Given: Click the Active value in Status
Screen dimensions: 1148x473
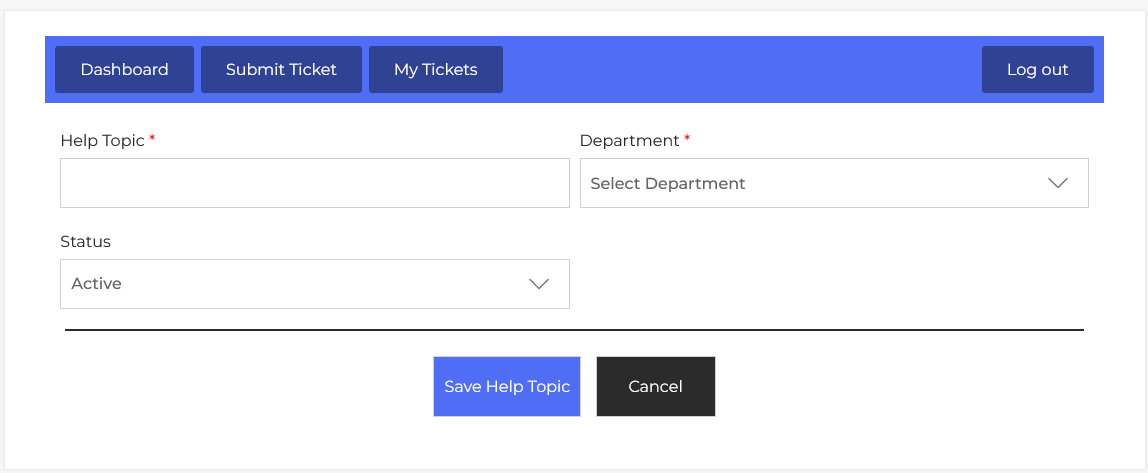Looking at the screenshot, I should click(x=96, y=284).
